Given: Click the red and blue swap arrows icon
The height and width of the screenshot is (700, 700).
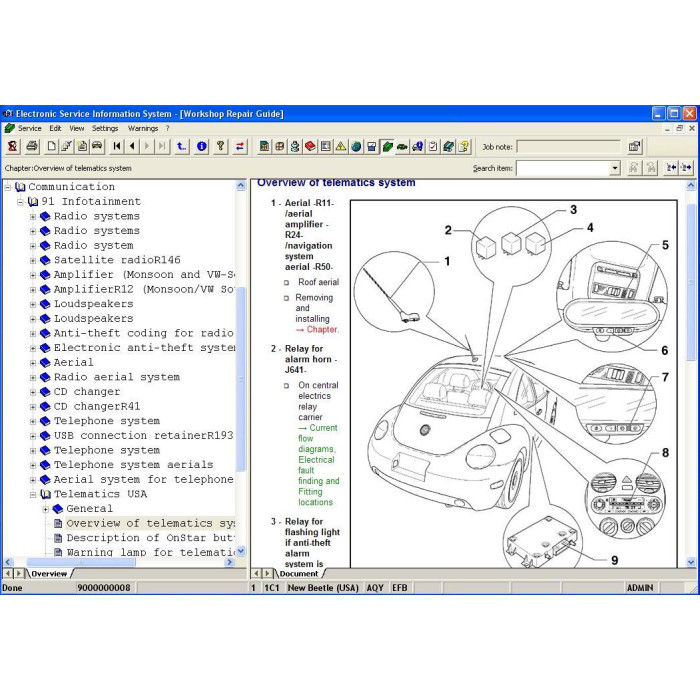Looking at the screenshot, I should click(240, 146).
